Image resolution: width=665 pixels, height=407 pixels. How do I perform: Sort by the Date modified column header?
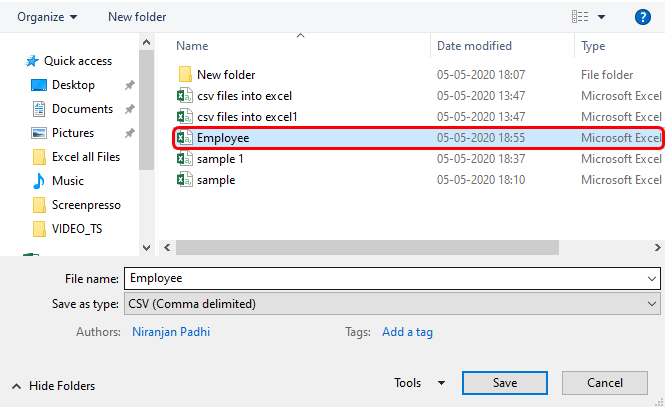[474, 46]
